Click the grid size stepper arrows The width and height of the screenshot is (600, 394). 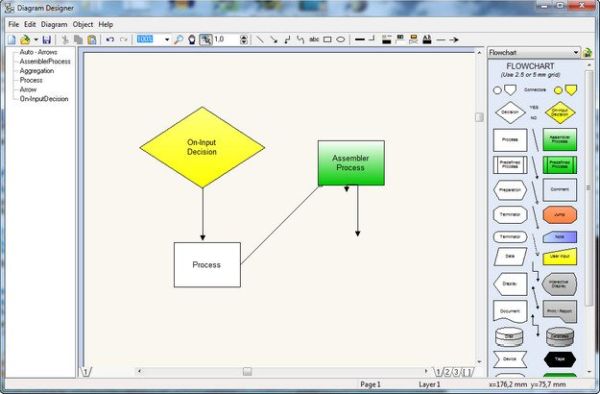[x=244, y=39]
